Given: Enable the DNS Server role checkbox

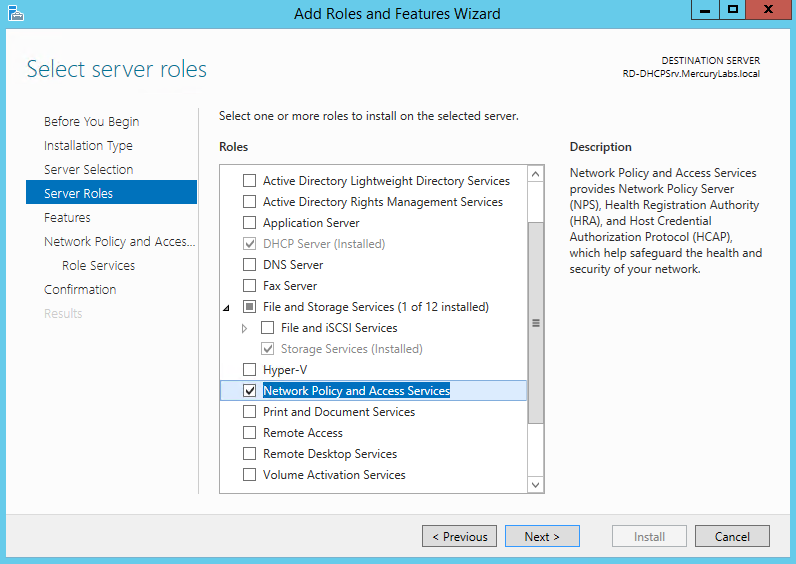Looking at the screenshot, I should (x=249, y=264).
